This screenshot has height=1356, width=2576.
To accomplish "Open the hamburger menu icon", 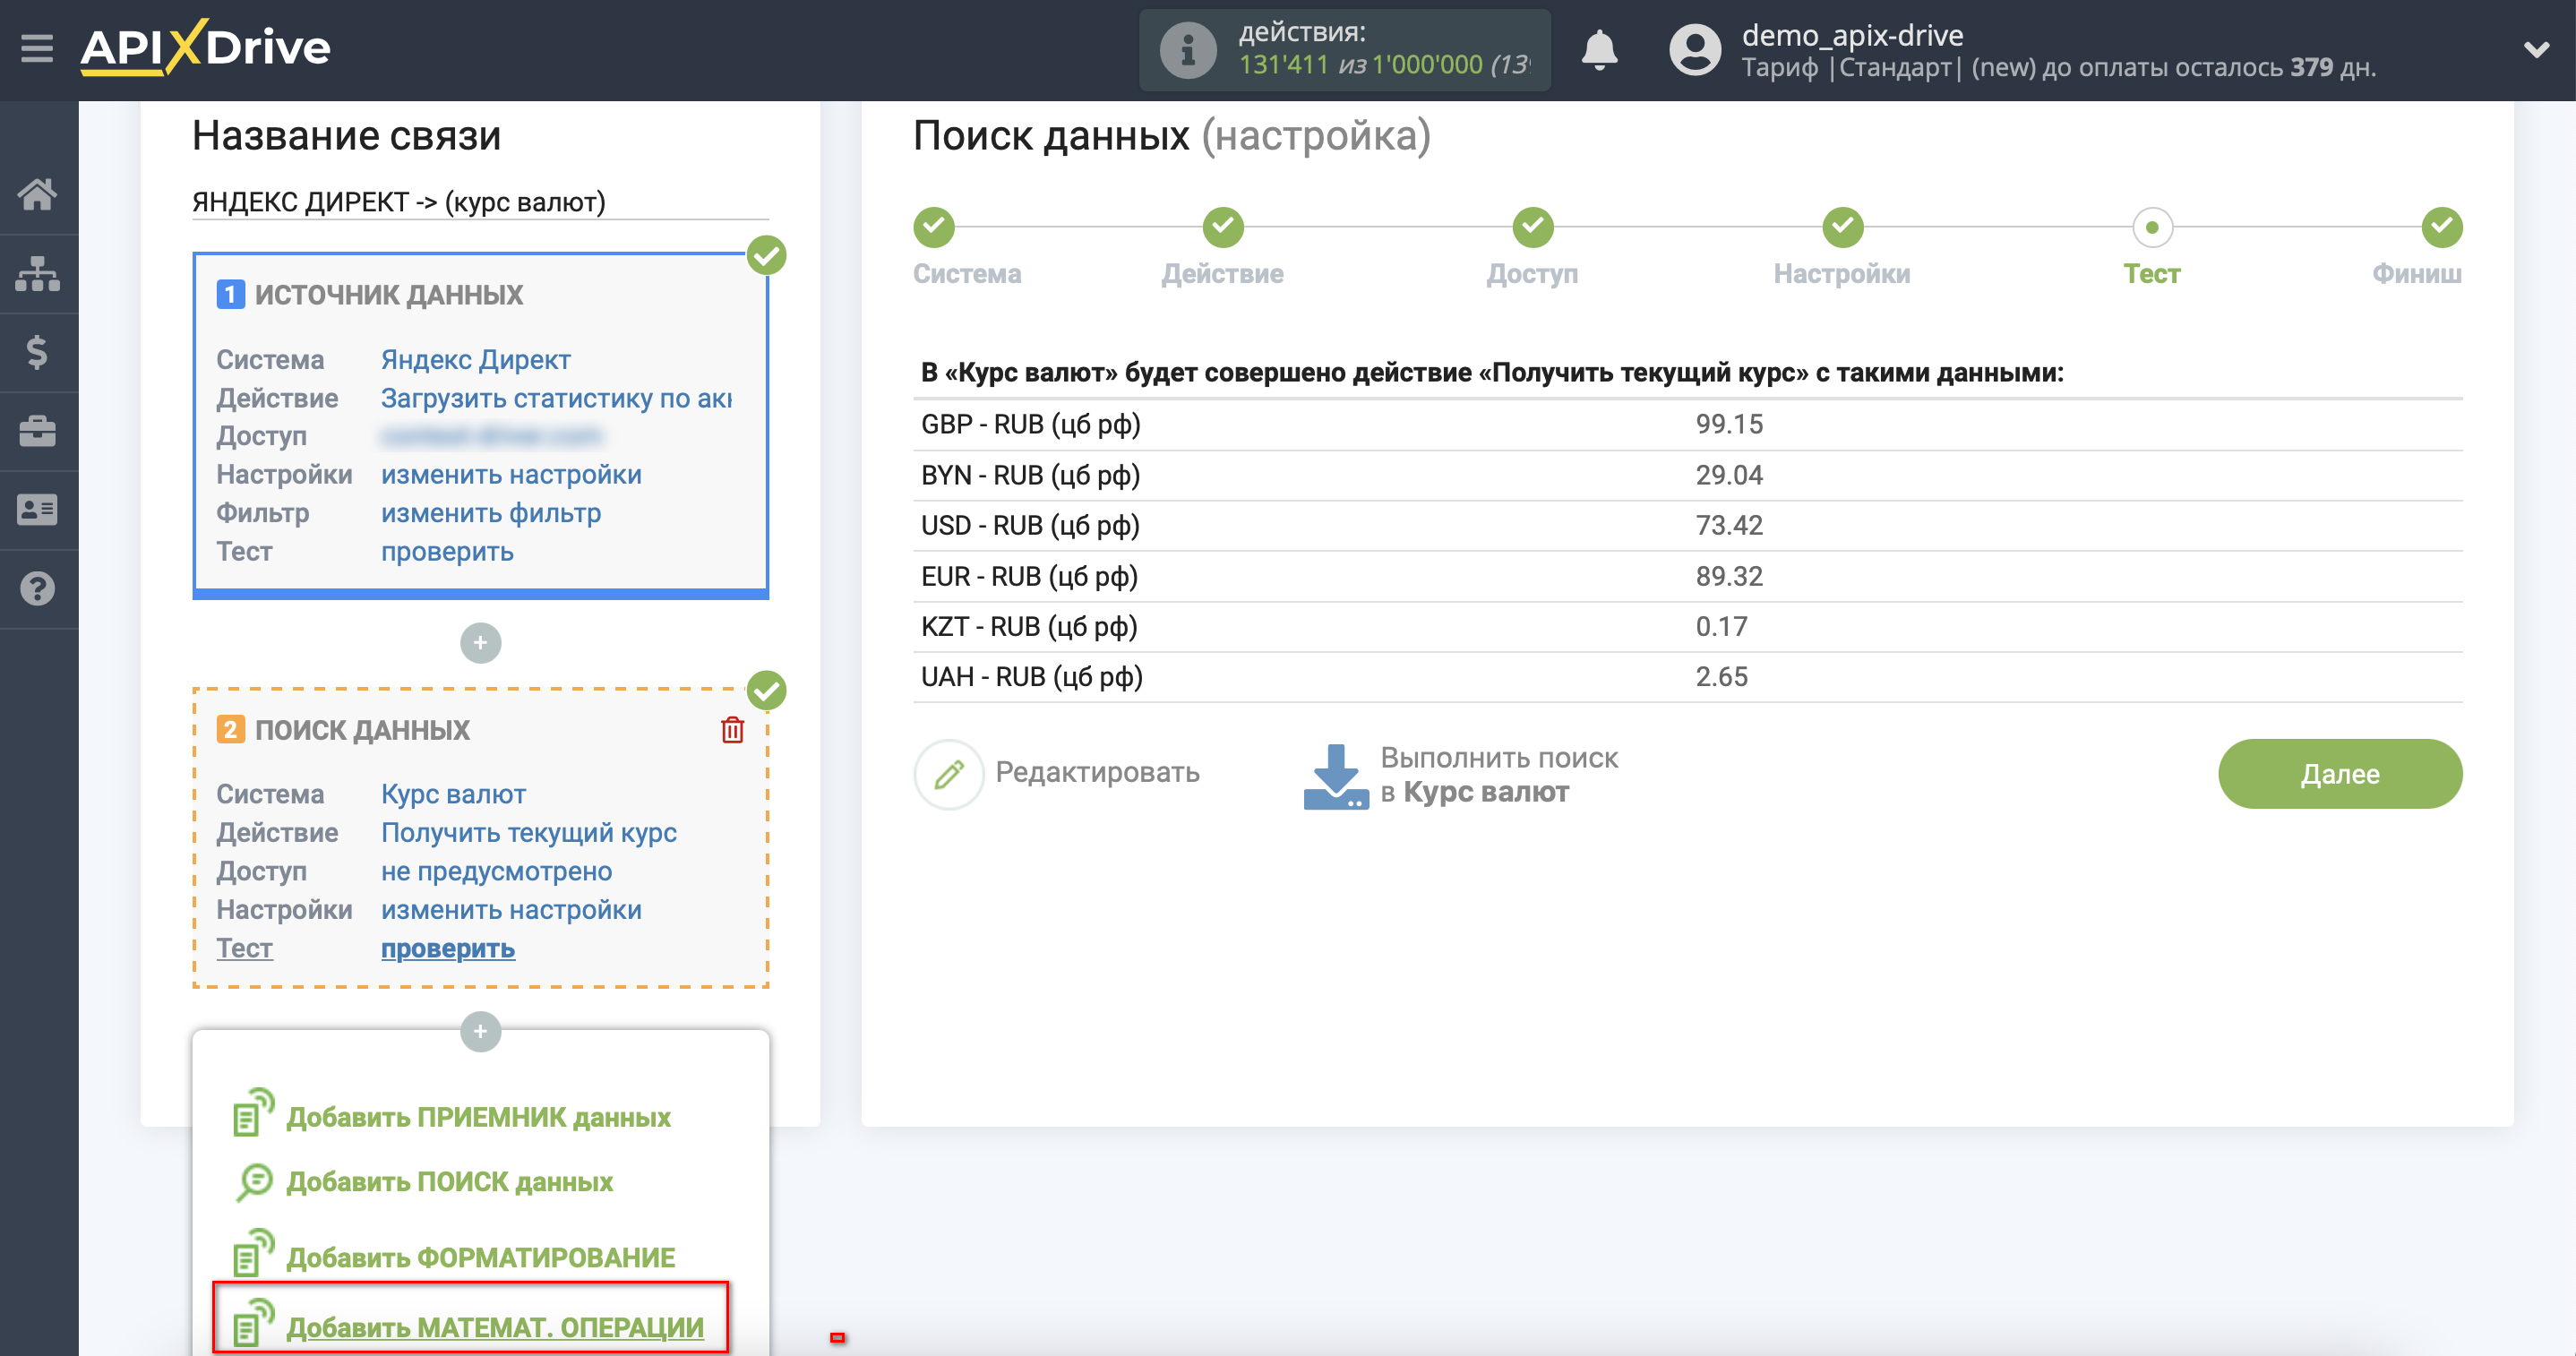I will pyautogui.click(x=37, y=48).
